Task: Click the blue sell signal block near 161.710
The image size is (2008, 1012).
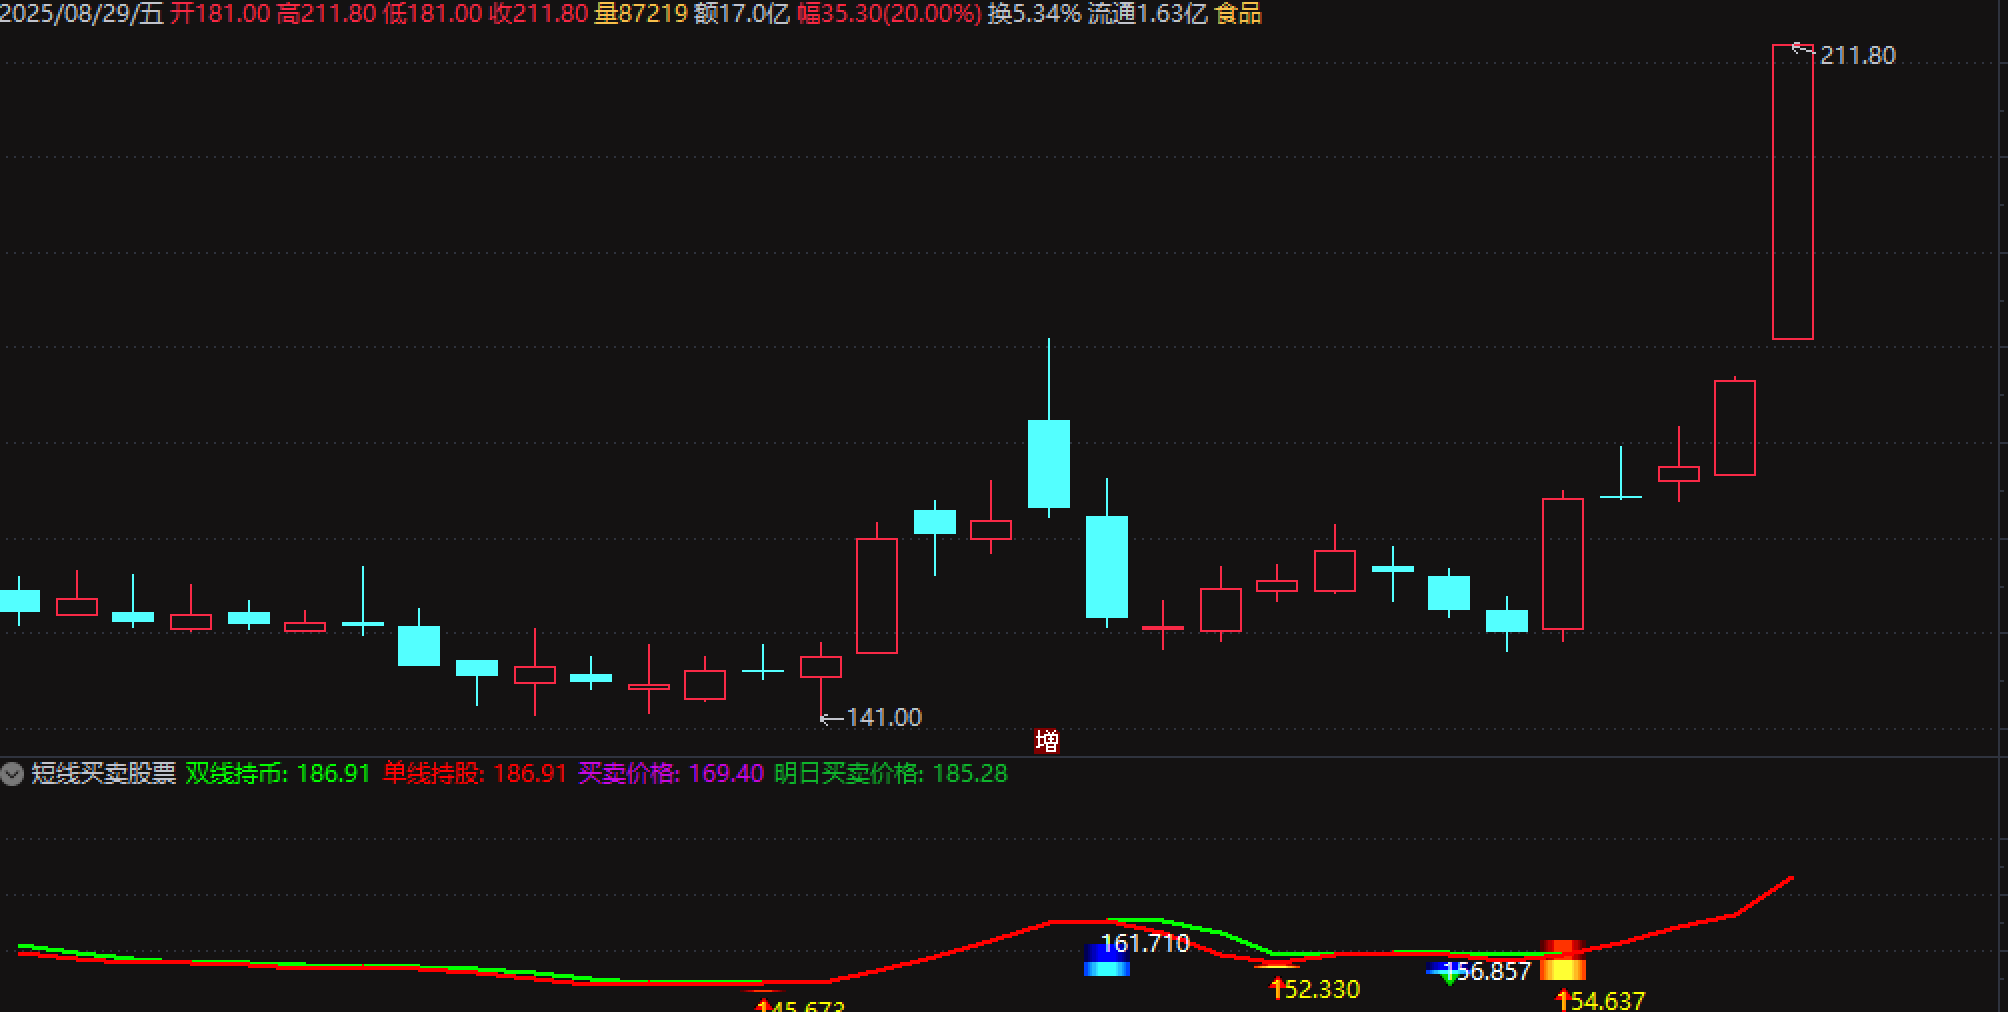Action: coord(1106,961)
